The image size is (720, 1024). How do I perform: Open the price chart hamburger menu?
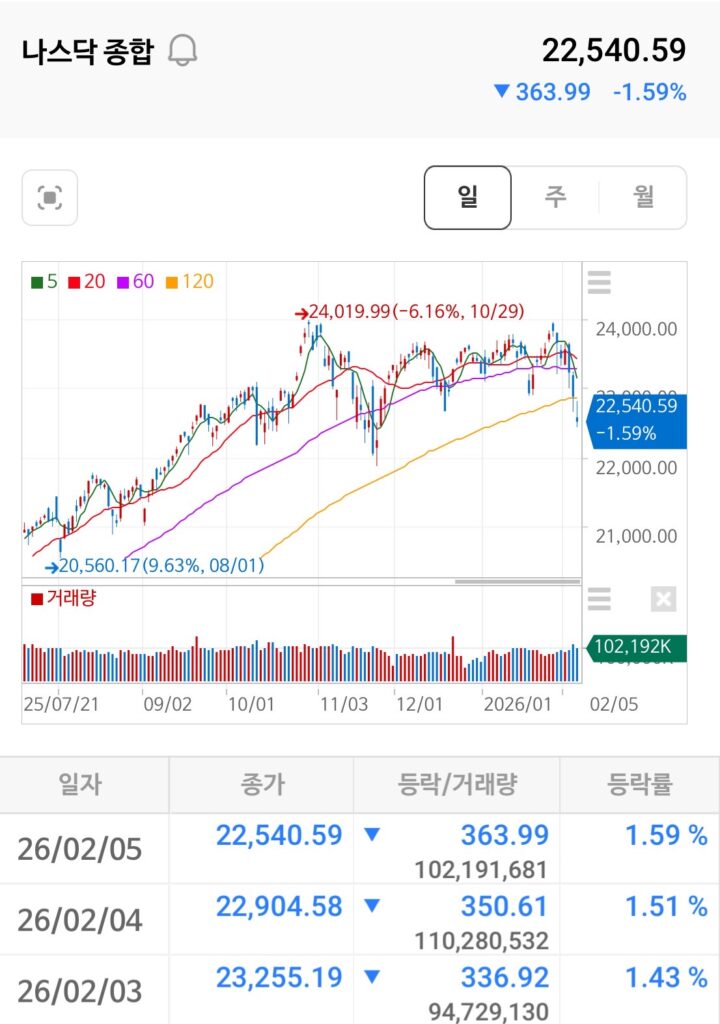pyautogui.click(x=598, y=282)
